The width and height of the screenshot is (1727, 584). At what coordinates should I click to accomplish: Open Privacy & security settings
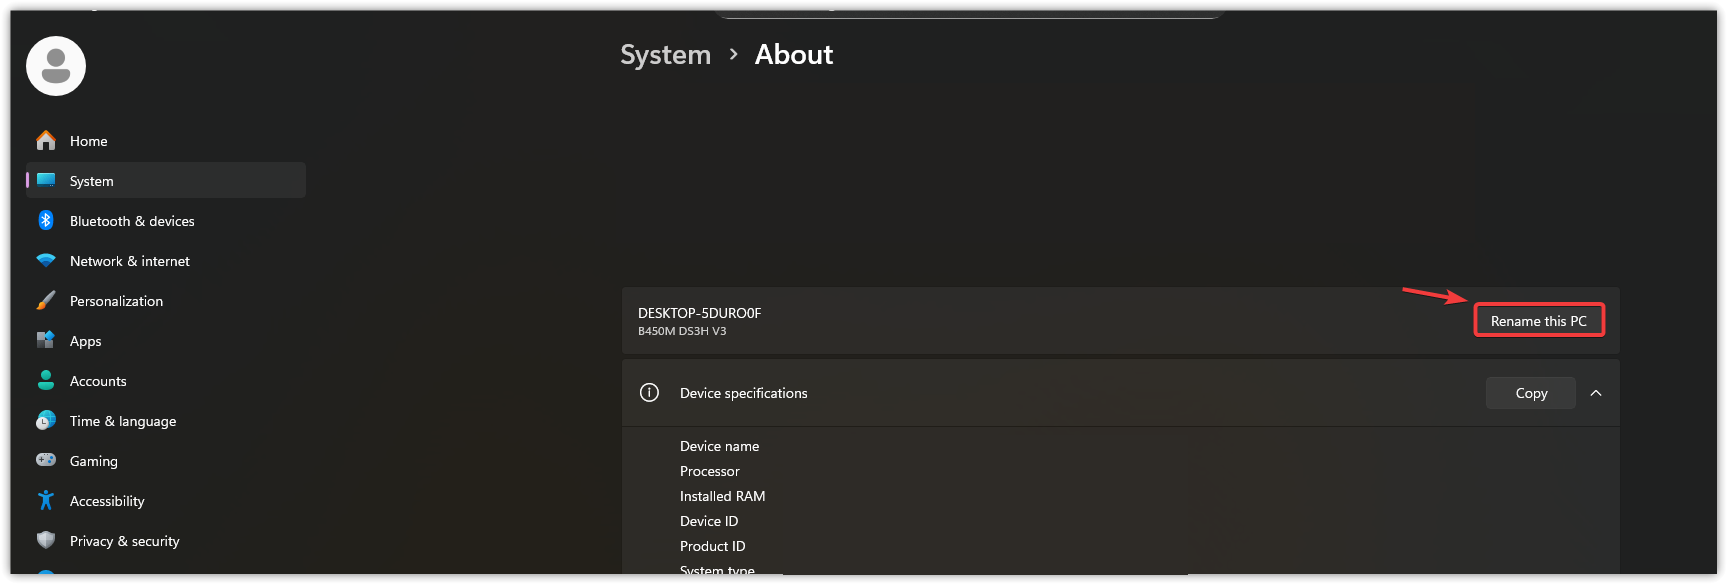tap(166, 541)
